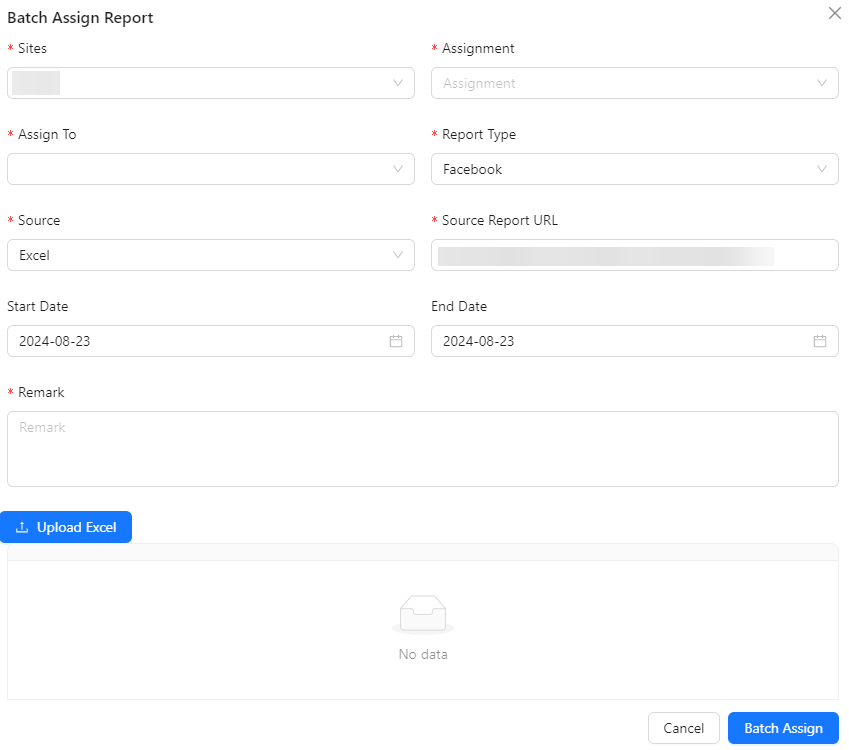Close the Batch Assign Report dialog

pos(835,13)
